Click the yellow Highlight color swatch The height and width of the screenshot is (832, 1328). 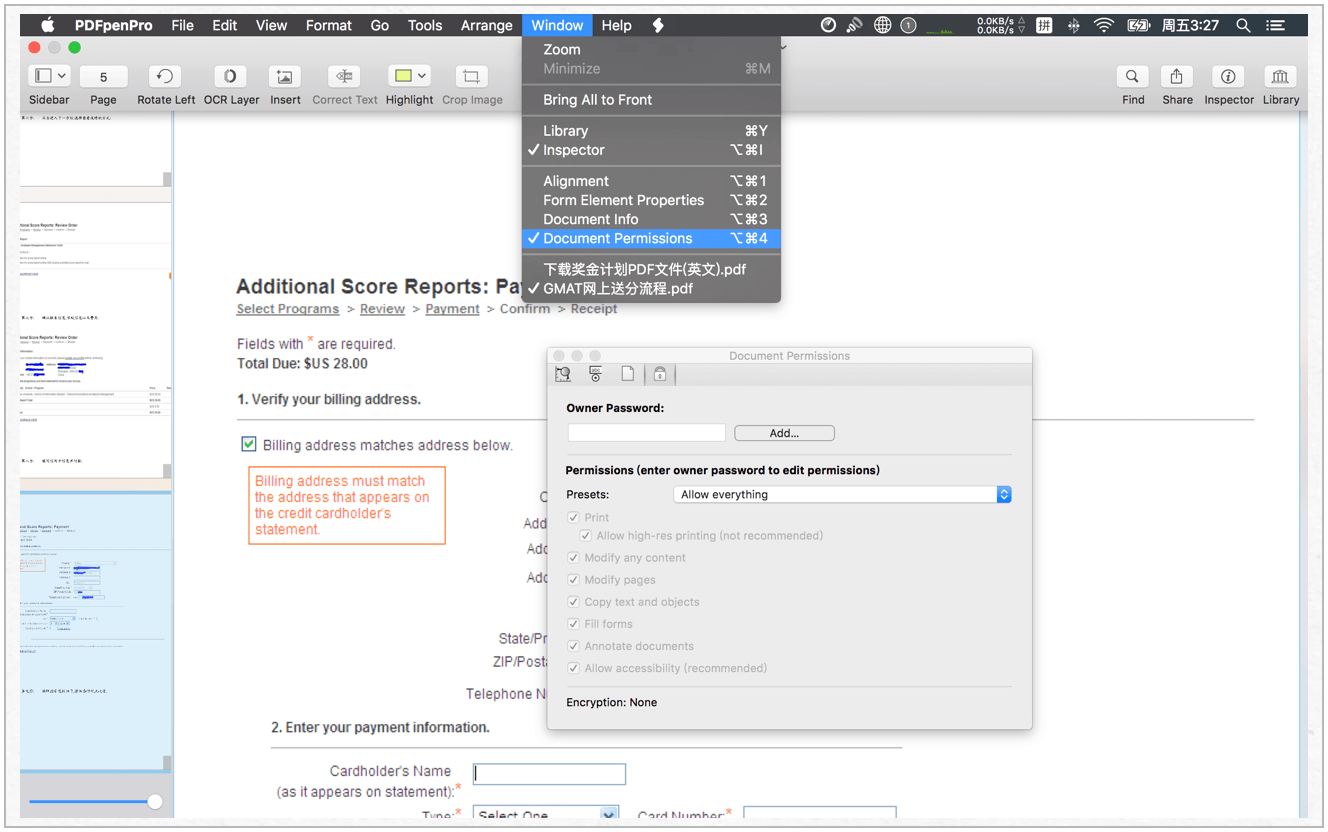403,76
